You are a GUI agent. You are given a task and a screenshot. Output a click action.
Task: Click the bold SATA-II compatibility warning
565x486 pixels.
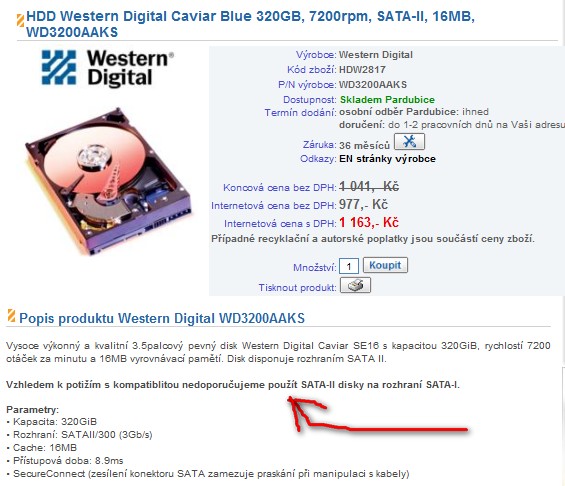pyautogui.click(x=233, y=385)
